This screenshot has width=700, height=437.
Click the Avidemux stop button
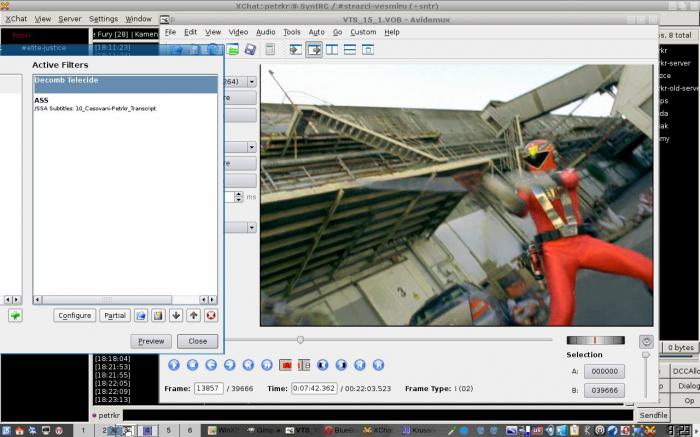tap(192, 365)
